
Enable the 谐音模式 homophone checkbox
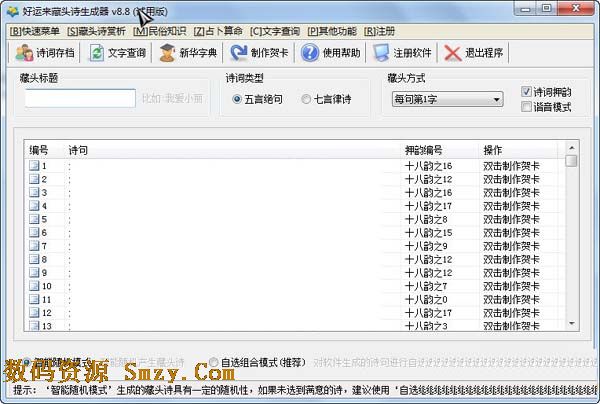(526, 107)
